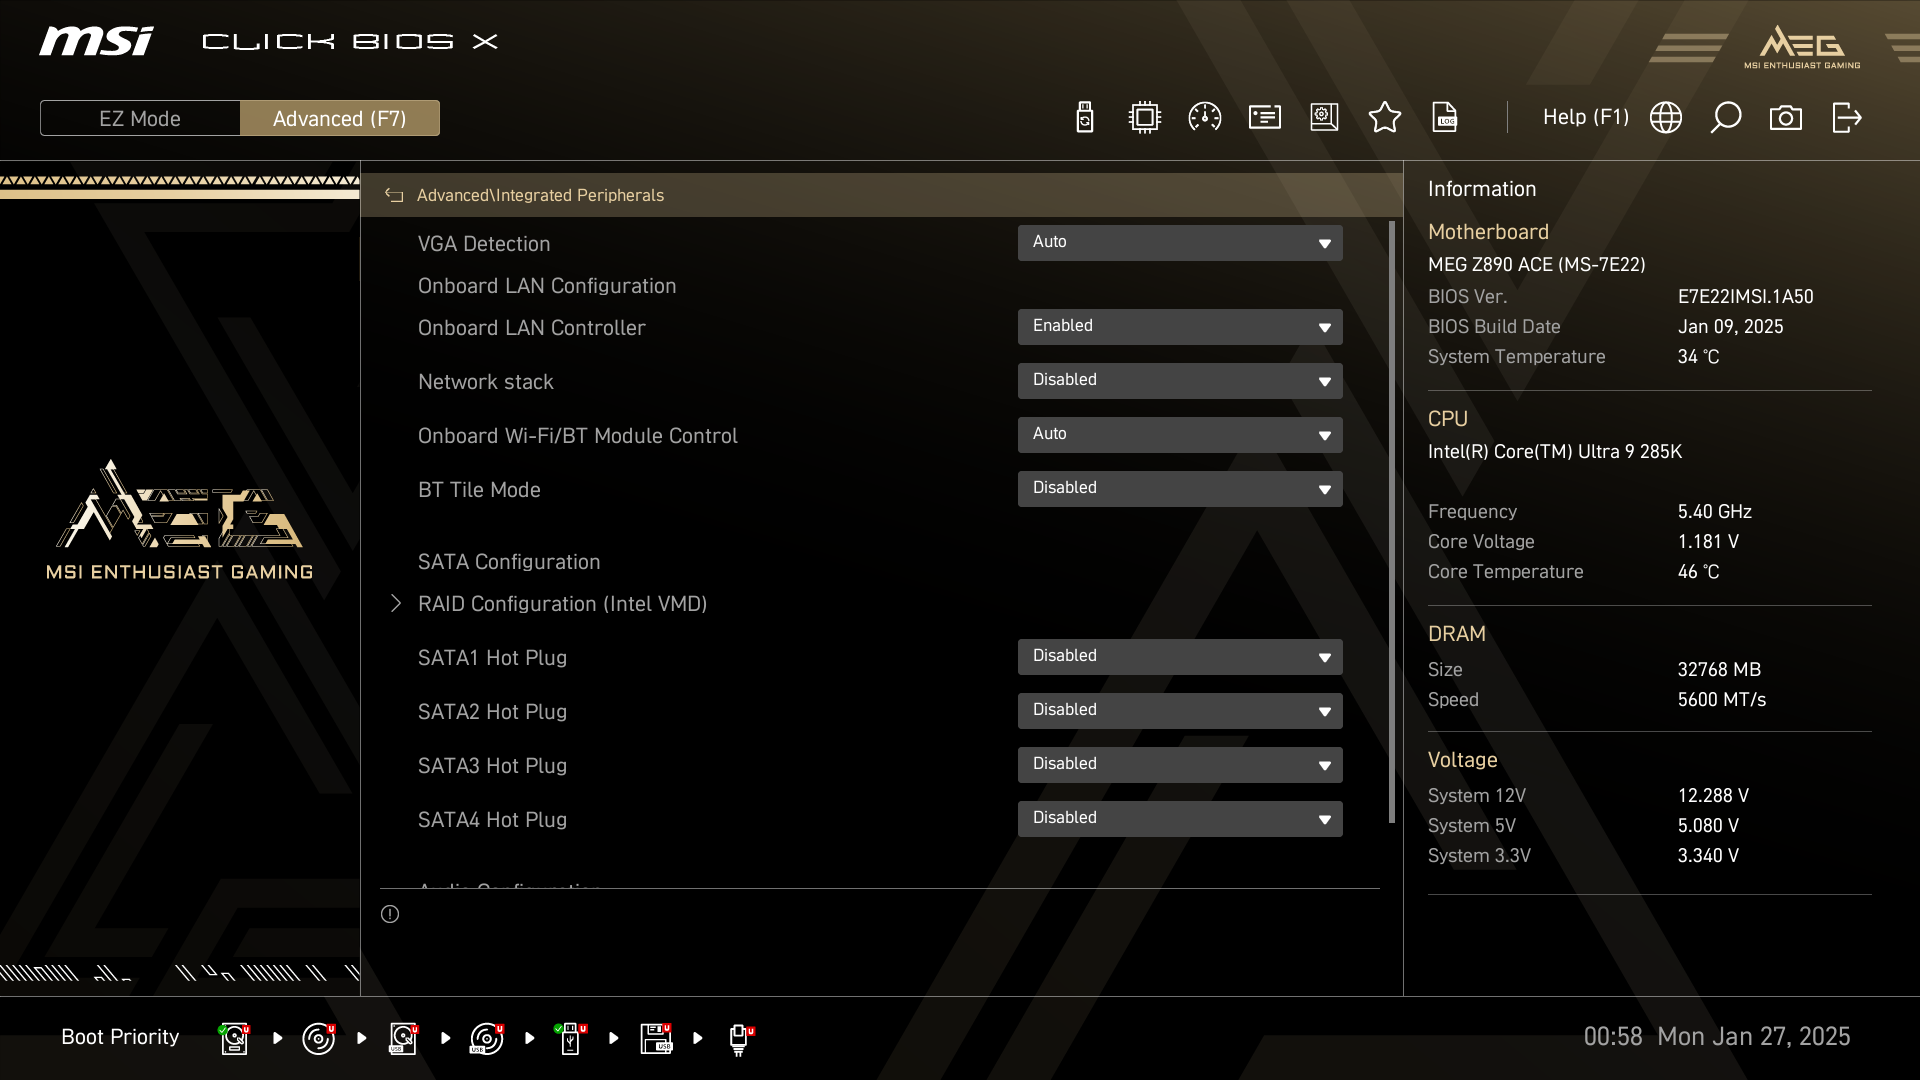The image size is (1920, 1080).
Task: Open the M-Flash USB update icon
Action: 1084,118
